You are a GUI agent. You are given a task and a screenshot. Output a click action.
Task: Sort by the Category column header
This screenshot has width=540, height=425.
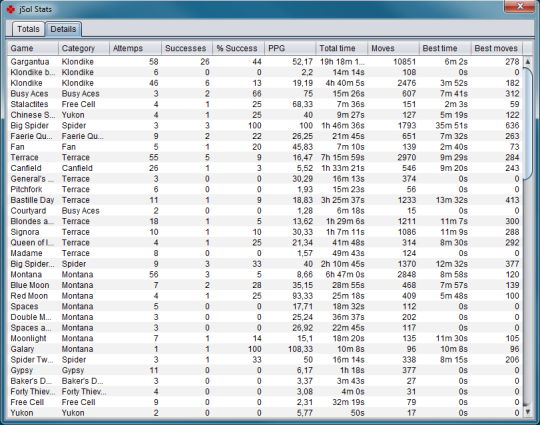click(84, 48)
